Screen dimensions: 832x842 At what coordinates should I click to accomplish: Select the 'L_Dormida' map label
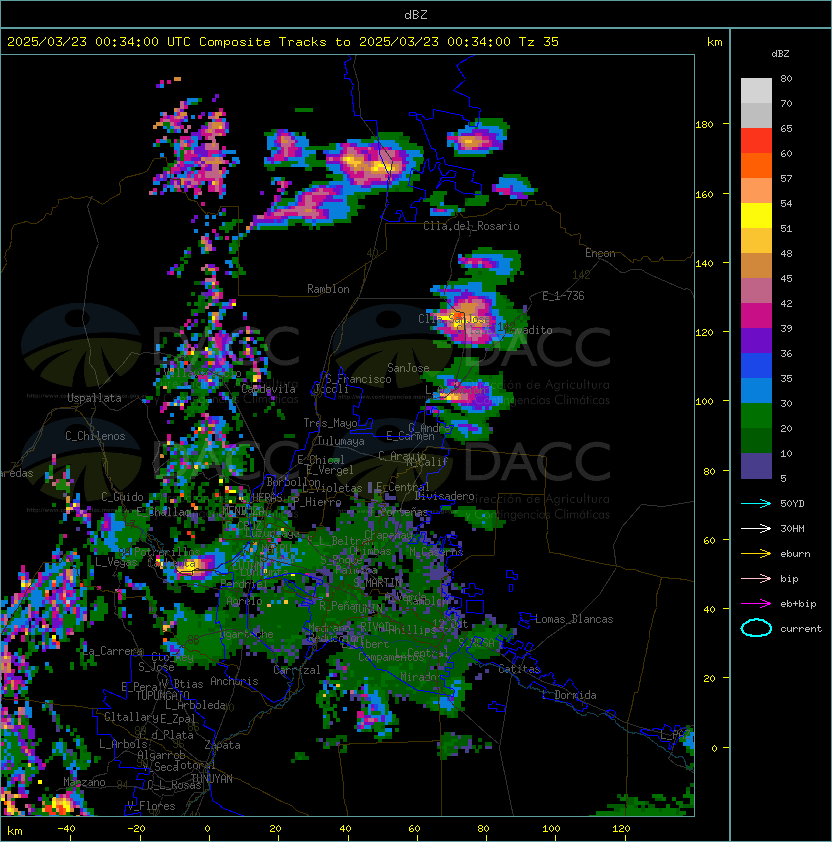[x=569, y=695]
